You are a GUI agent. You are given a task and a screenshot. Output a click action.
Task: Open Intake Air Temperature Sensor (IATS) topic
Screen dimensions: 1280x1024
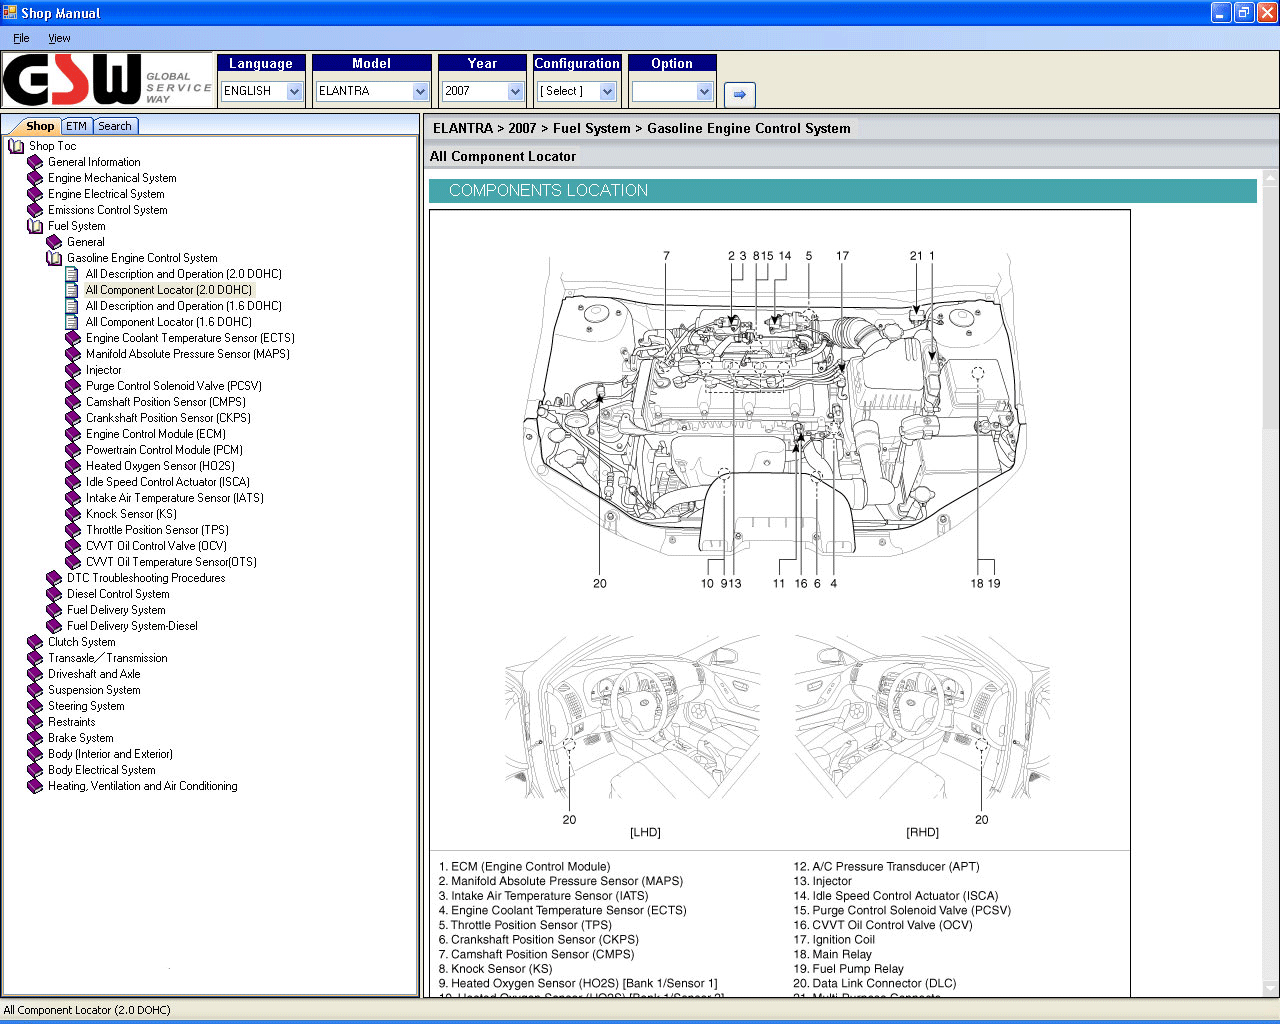(x=175, y=498)
